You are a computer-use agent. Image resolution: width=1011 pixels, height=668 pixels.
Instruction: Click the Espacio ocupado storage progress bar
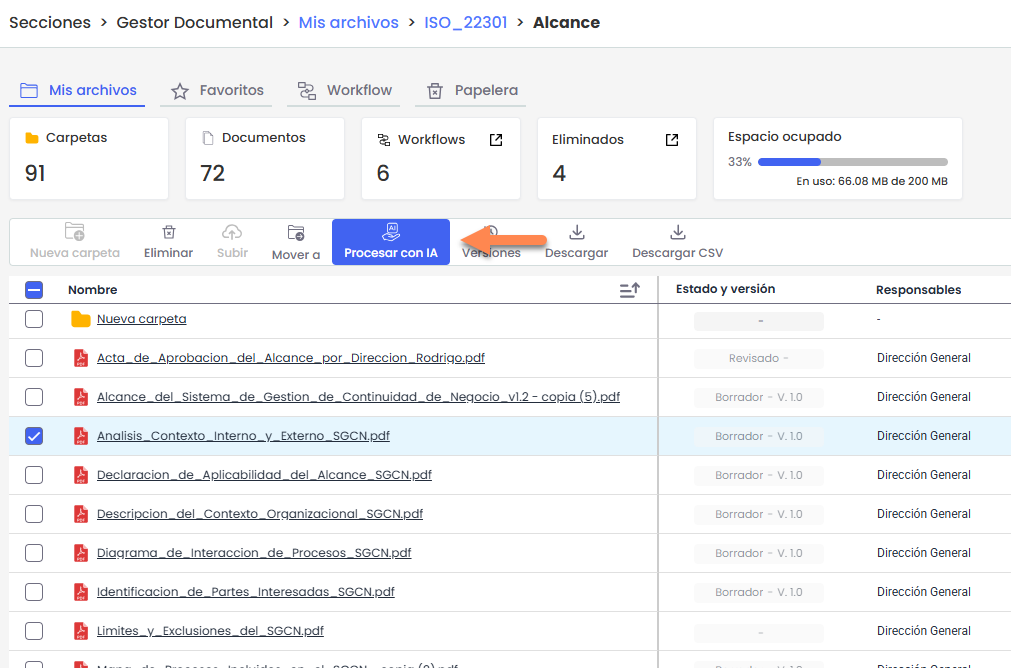(x=852, y=162)
